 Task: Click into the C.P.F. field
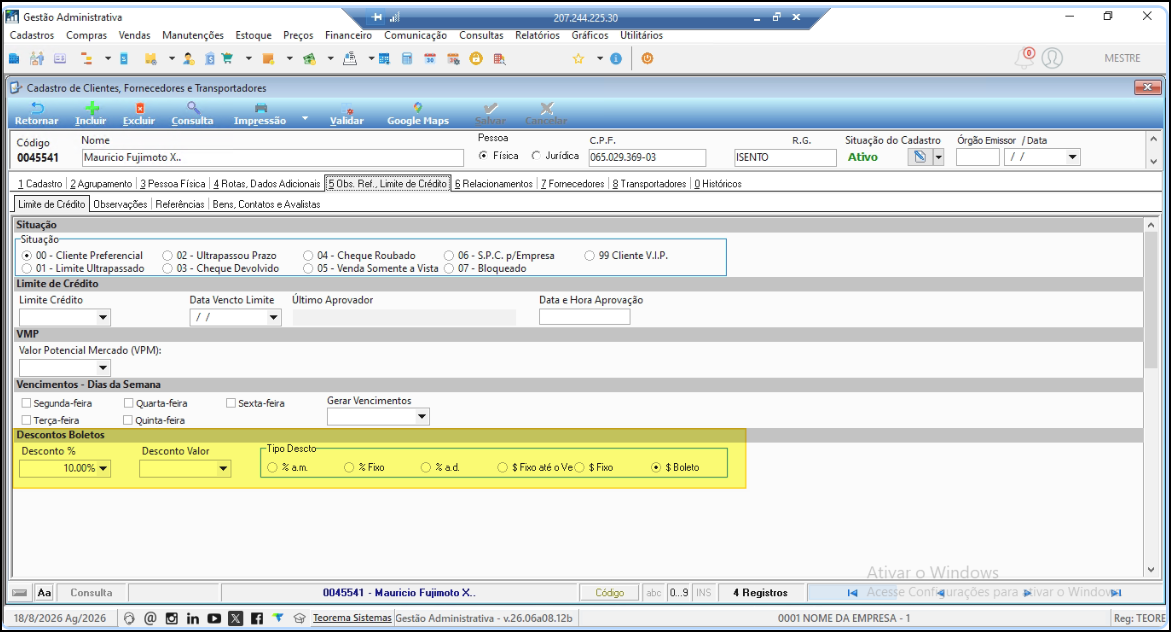click(x=647, y=158)
